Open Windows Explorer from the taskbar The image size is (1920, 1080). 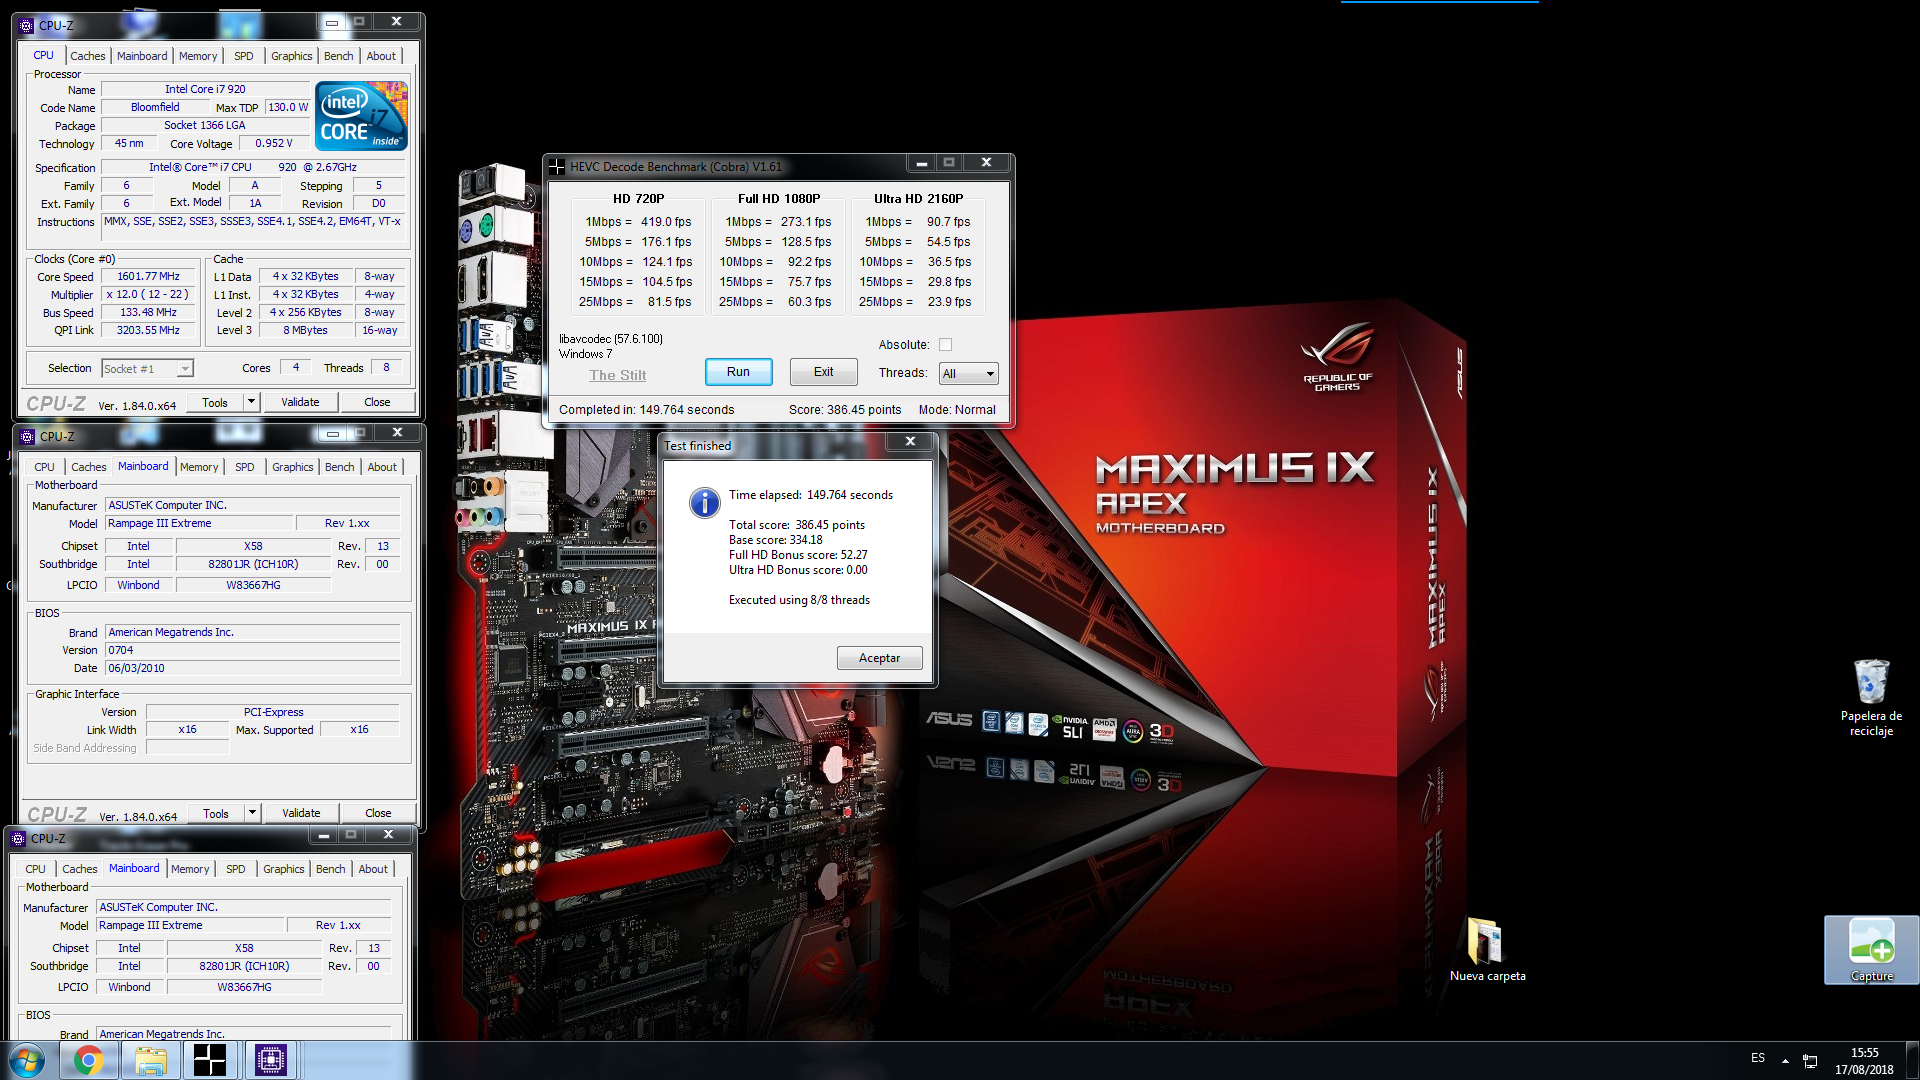coord(150,1060)
